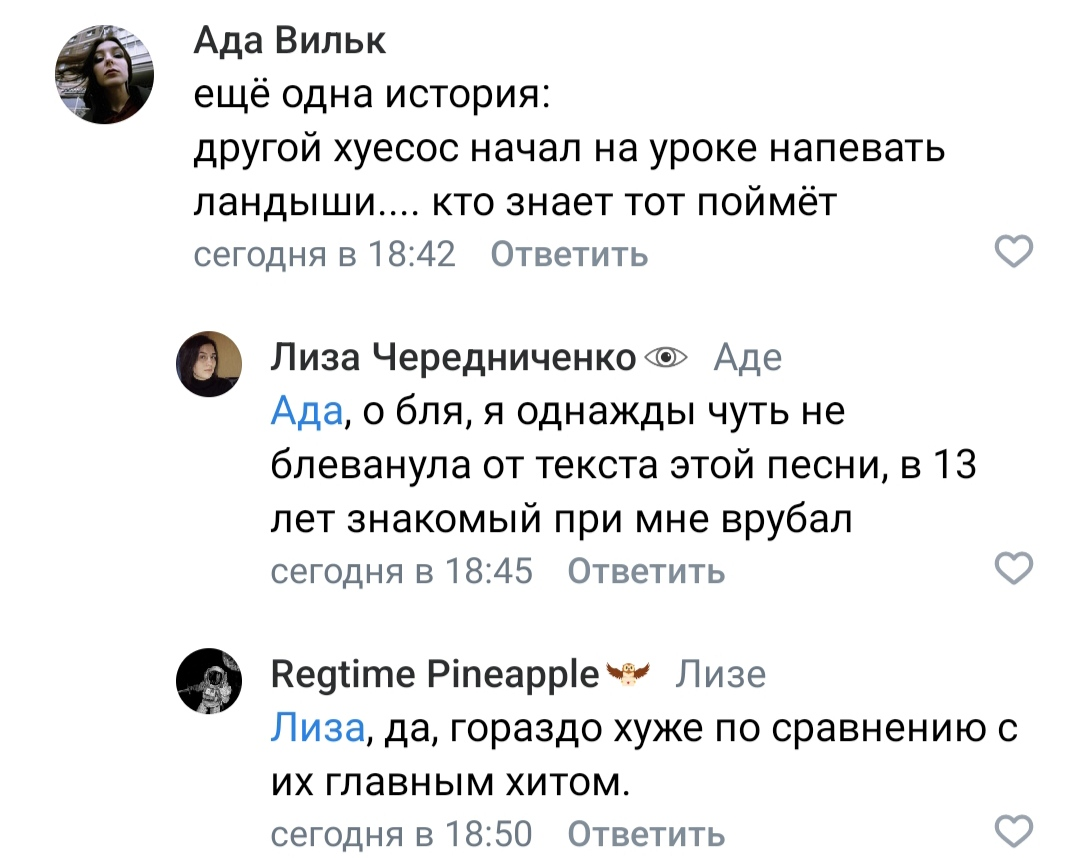Open the "сегодня в 18:42" timestamp
1080x858 pixels.
(x=324, y=255)
